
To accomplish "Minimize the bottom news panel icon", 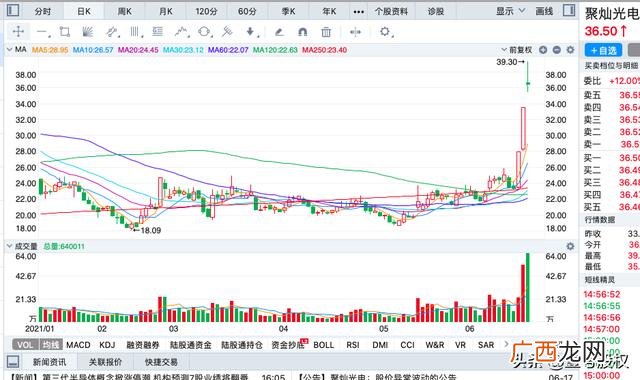I will pyautogui.click(x=13, y=362).
